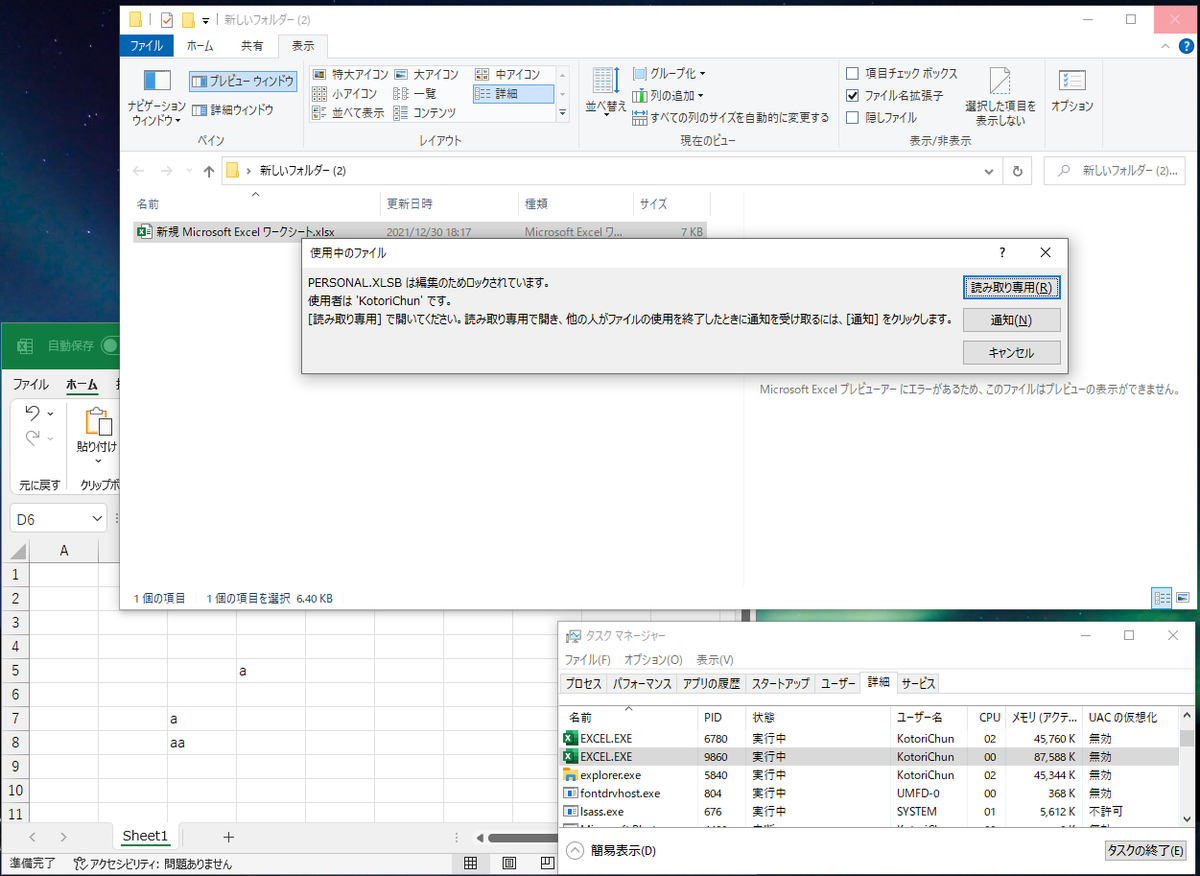Viewport: 1200px width, 876px height.
Task: Select 詳細 layout in ribbon
Action: tap(513, 94)
